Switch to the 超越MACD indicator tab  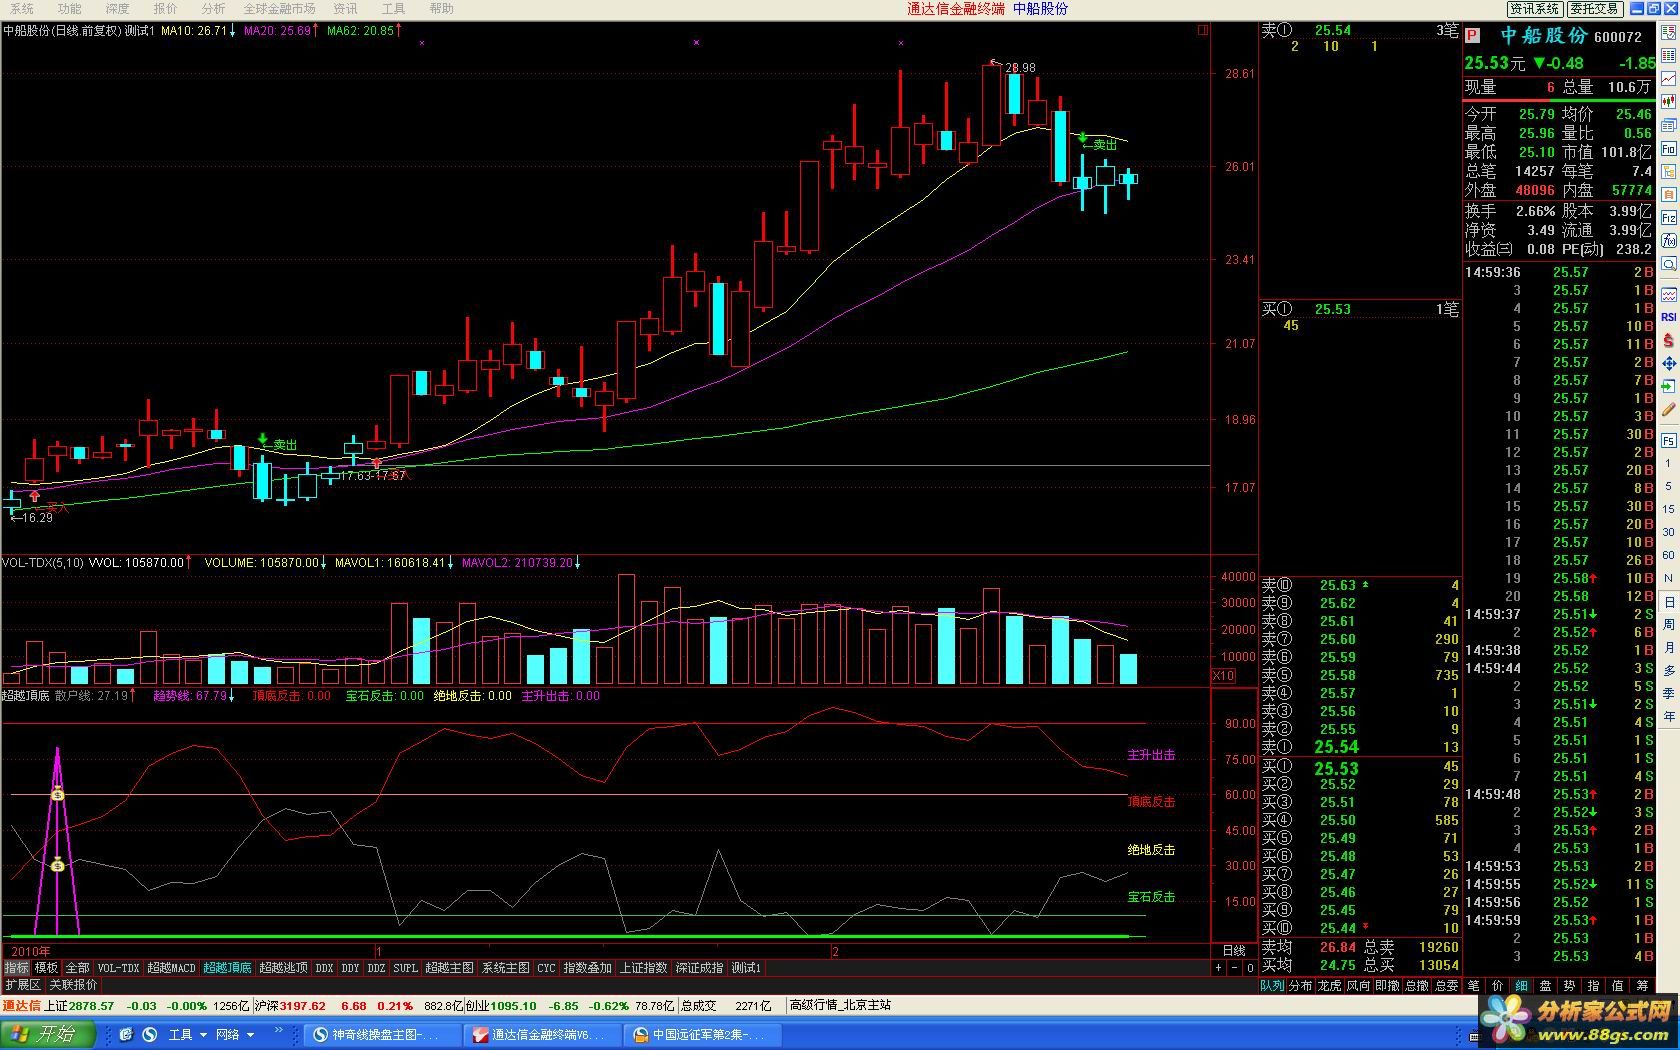coord(172,968)
